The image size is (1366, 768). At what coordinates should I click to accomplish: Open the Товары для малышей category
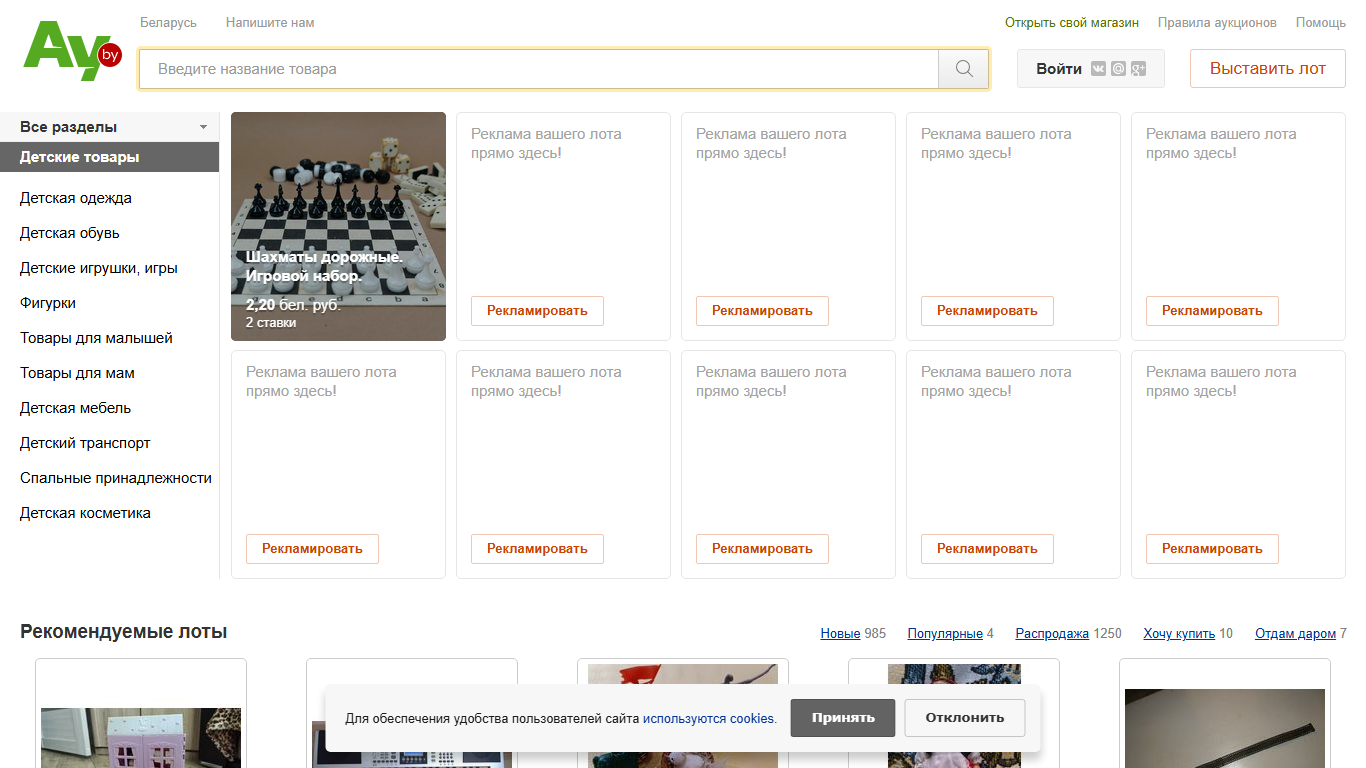pyautogui.click(x=96, y=338)
